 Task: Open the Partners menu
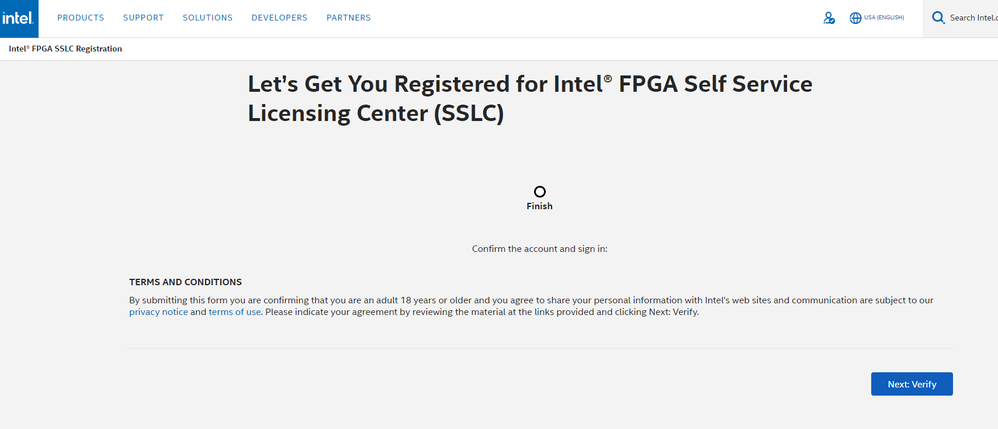click(x=348, y=18)
